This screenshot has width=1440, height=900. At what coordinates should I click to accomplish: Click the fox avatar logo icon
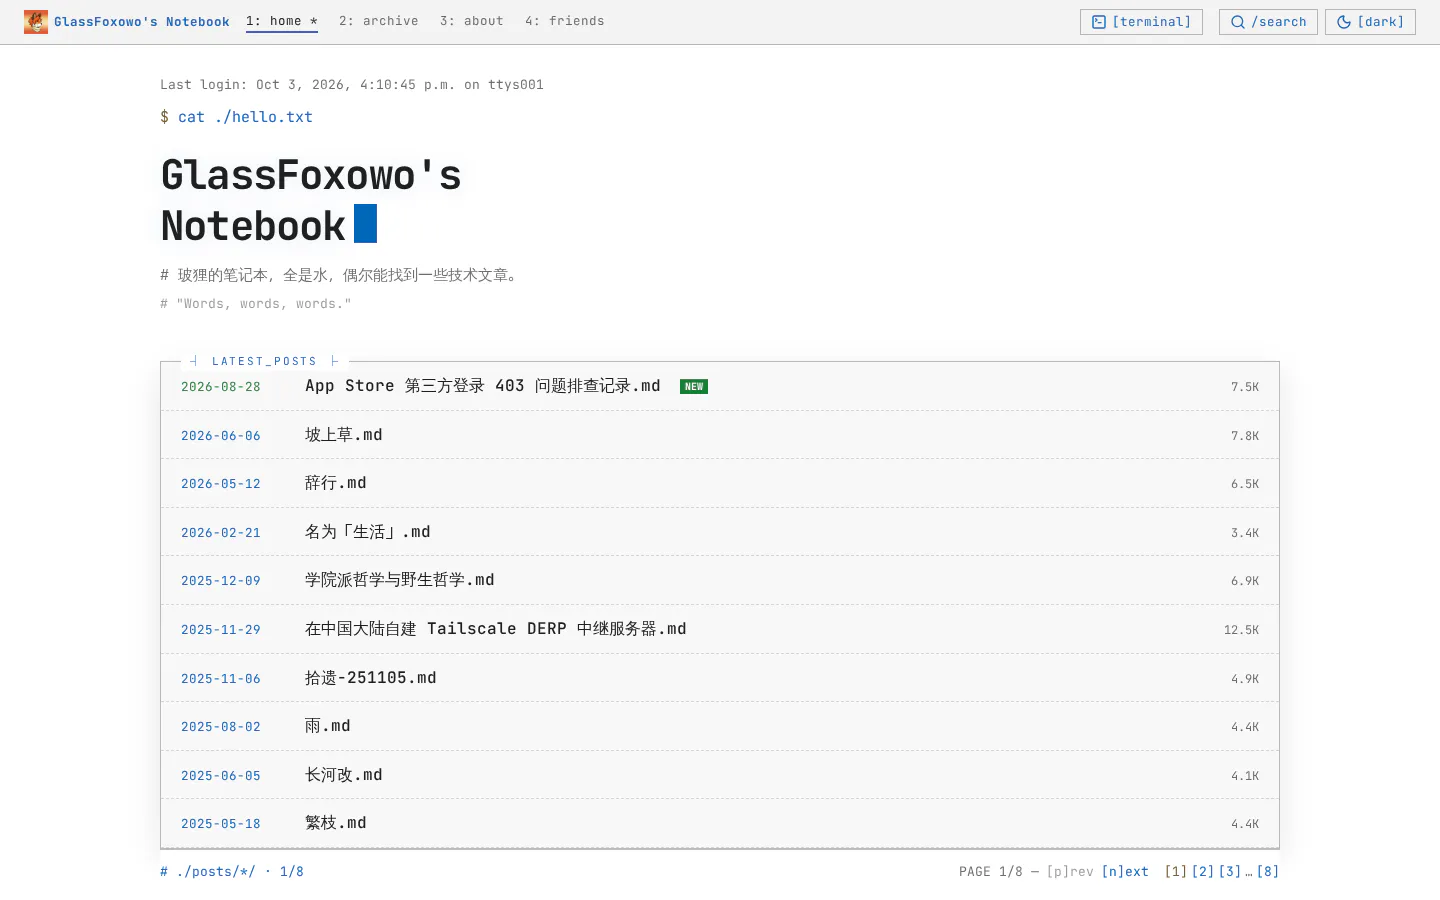pyautogui.click(x=36, y=22)
